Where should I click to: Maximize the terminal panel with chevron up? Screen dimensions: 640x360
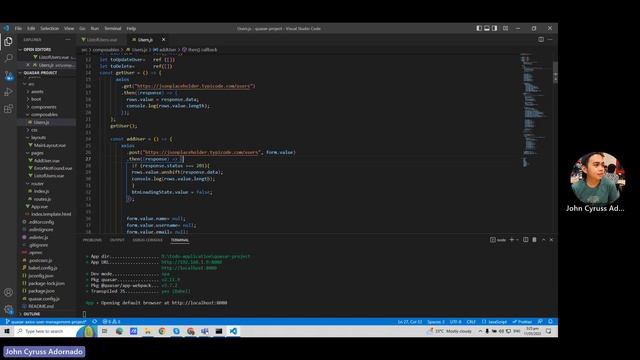click(x=543, y=240)
